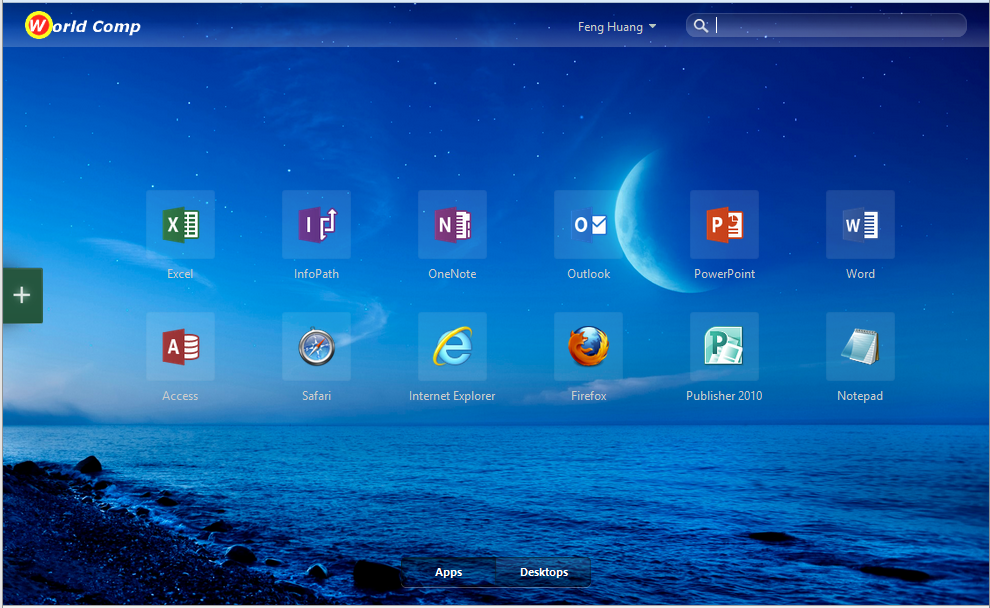Switch to the Apps tab
The image size is (990, 608).
coord(449,572)
